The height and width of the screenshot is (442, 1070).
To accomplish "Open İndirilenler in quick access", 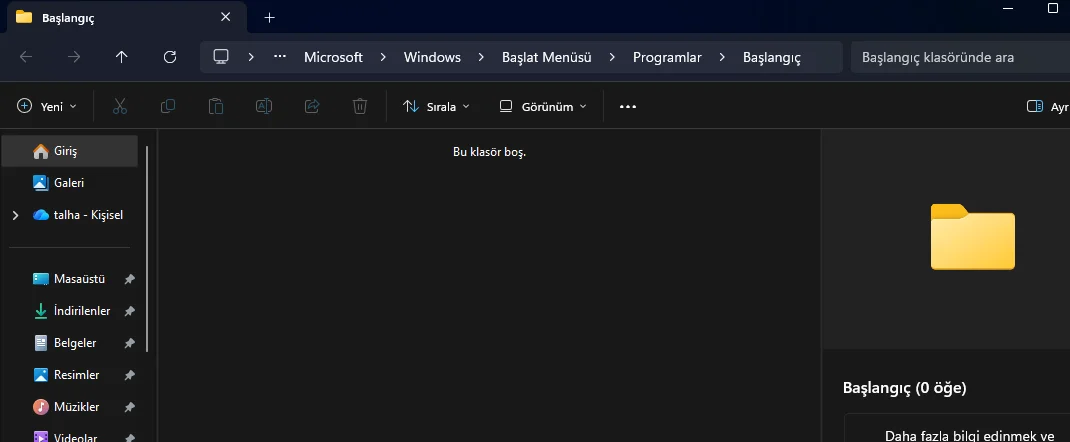I will pyautogui.click(x=70, y=311).
